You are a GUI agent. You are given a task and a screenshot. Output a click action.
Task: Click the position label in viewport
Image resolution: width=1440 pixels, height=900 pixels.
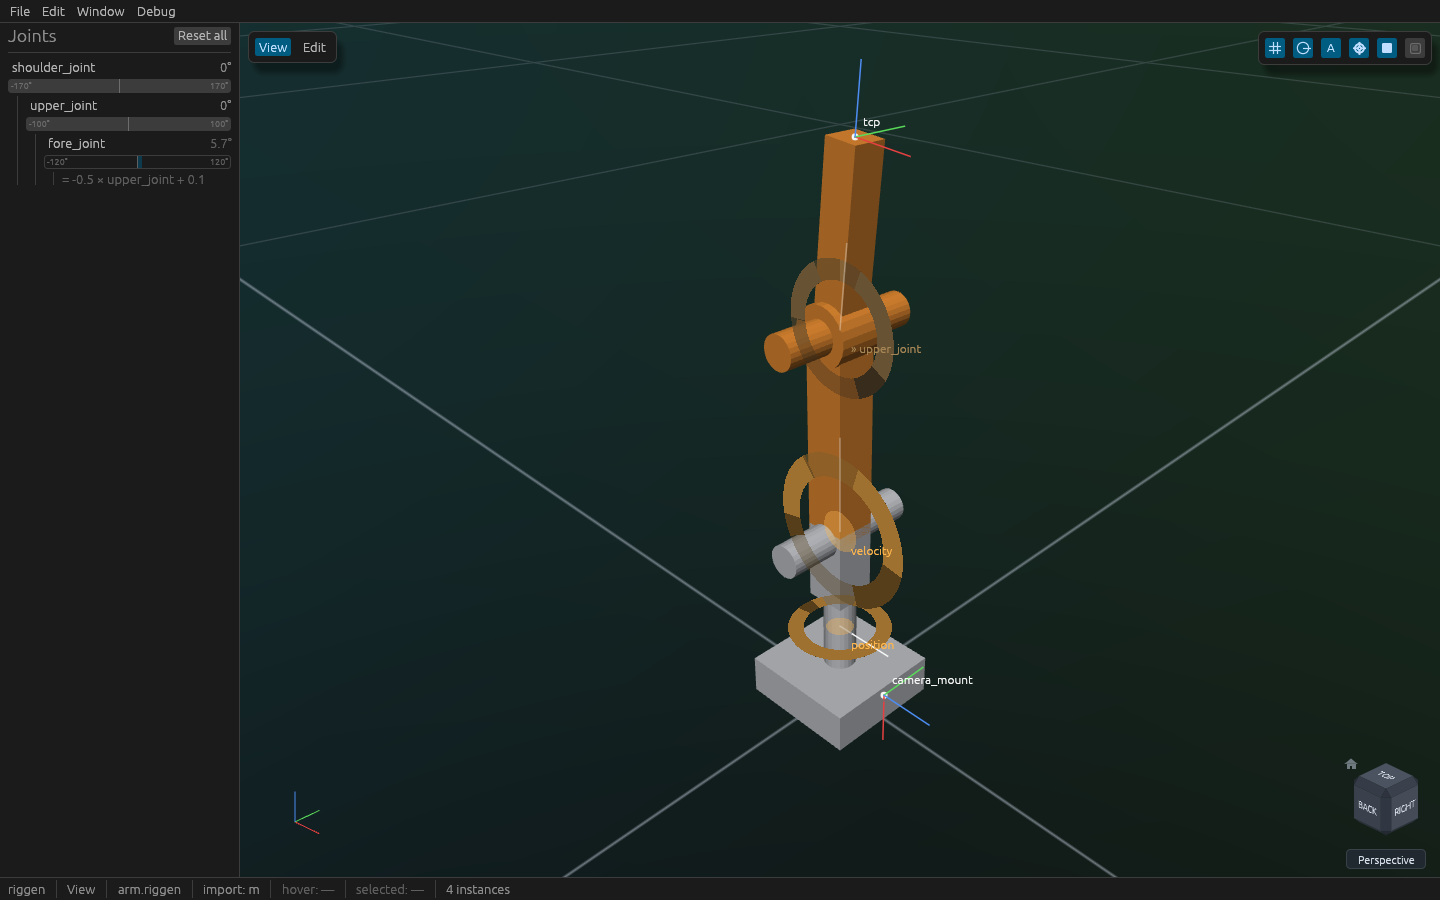[872, 645]
